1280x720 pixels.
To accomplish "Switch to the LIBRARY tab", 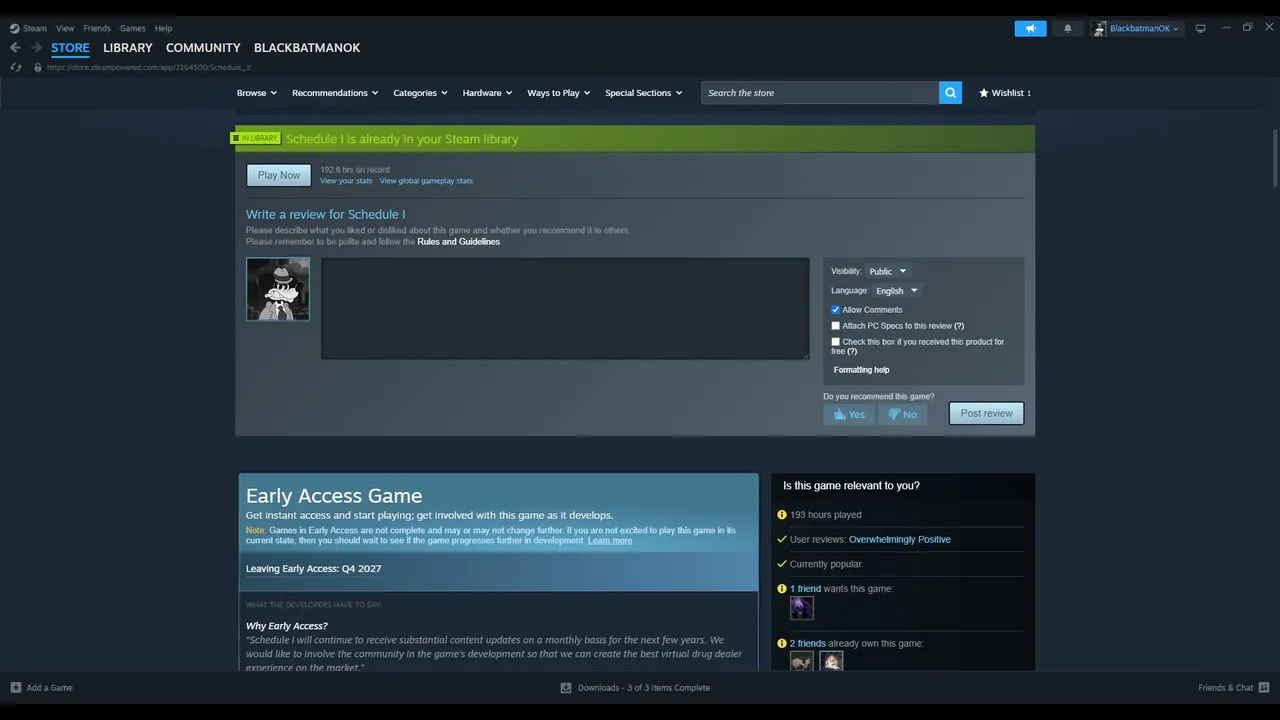I will click(x=128, y=48).
